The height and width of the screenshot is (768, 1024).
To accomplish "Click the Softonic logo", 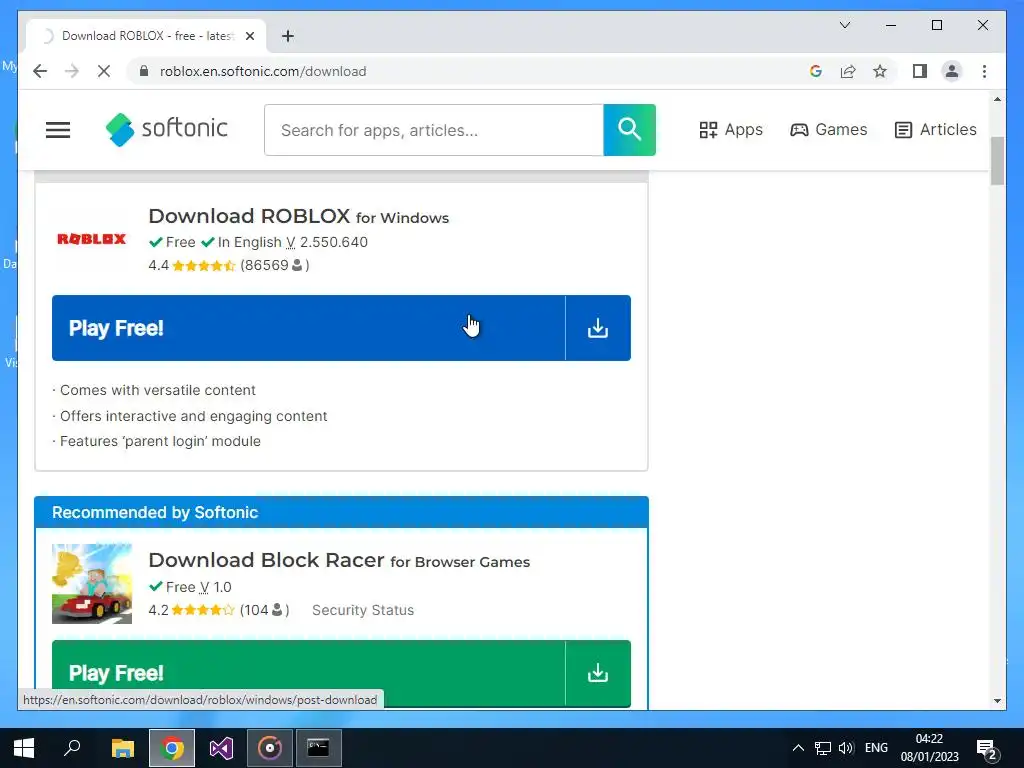I will (x=167, y=129).
